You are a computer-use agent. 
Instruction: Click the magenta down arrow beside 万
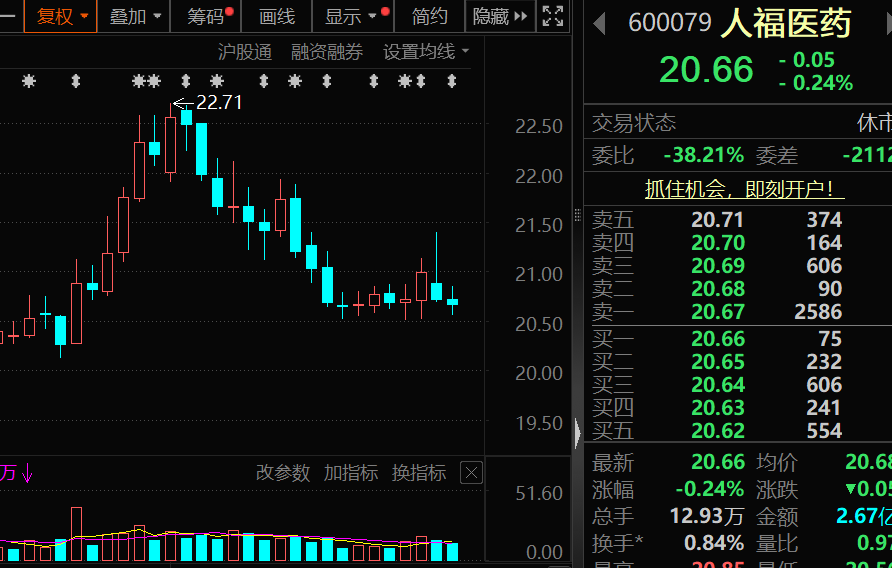click(28, 474)
